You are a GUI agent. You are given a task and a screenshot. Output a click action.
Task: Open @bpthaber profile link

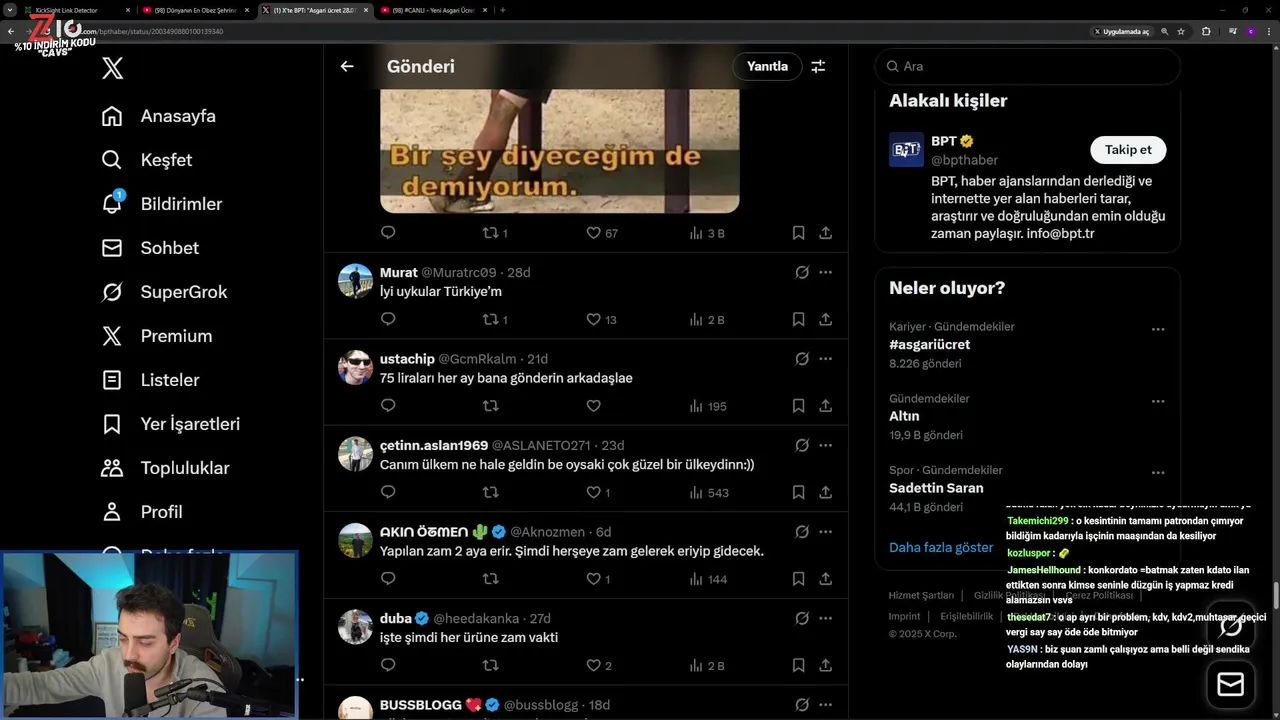pyautogui.click(x=964, y=160)
